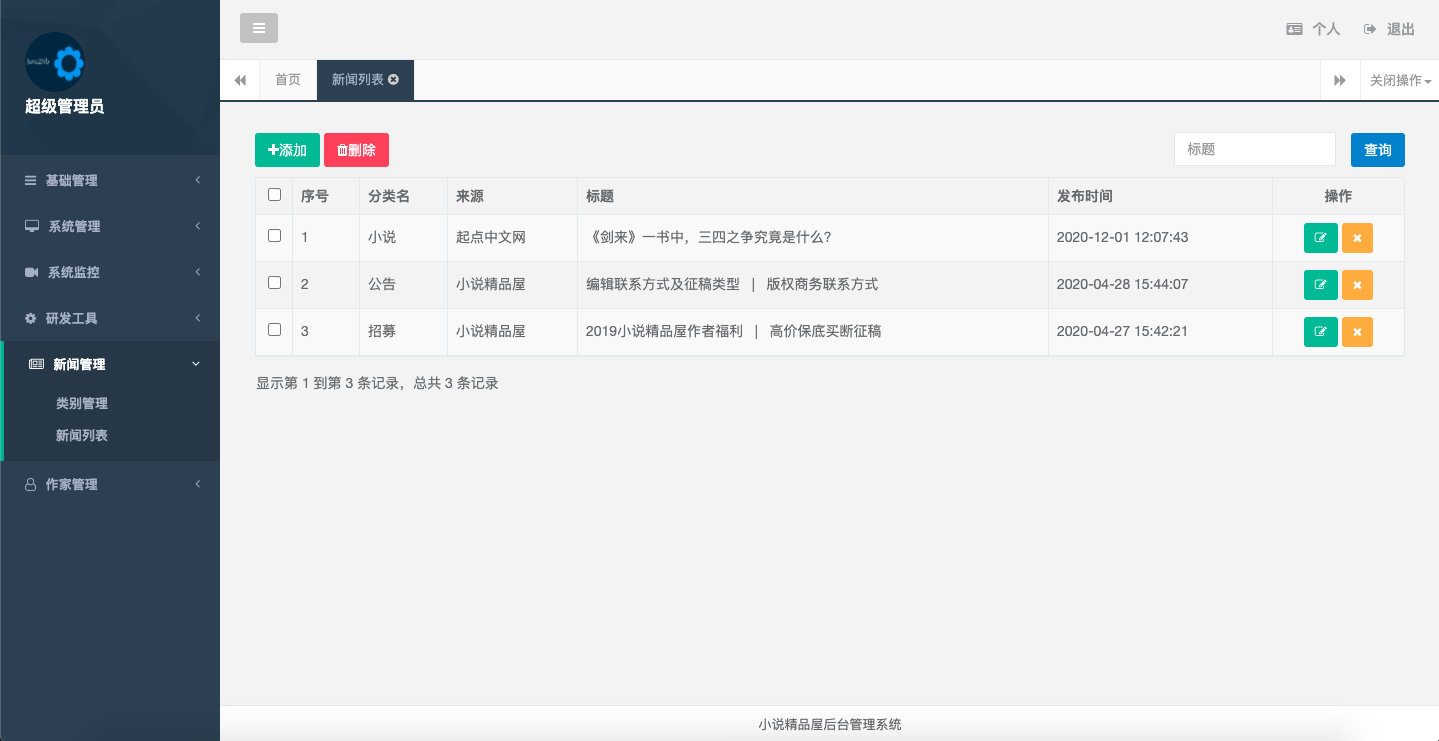Screen dimensions: 1439x741
Task: Click timestamp 2020-12-01 12:07:43
Action: coord(1122,238)
